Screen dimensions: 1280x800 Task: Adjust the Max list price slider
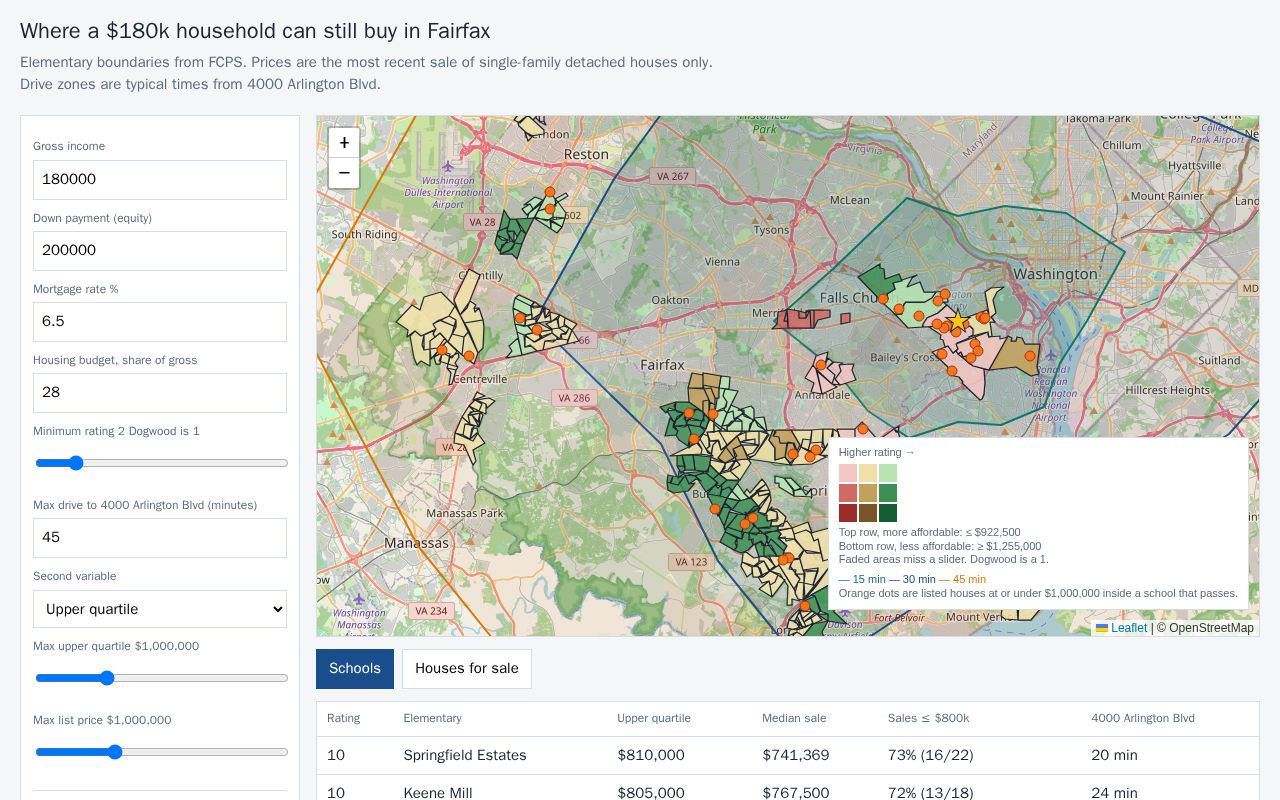(160, 752)
